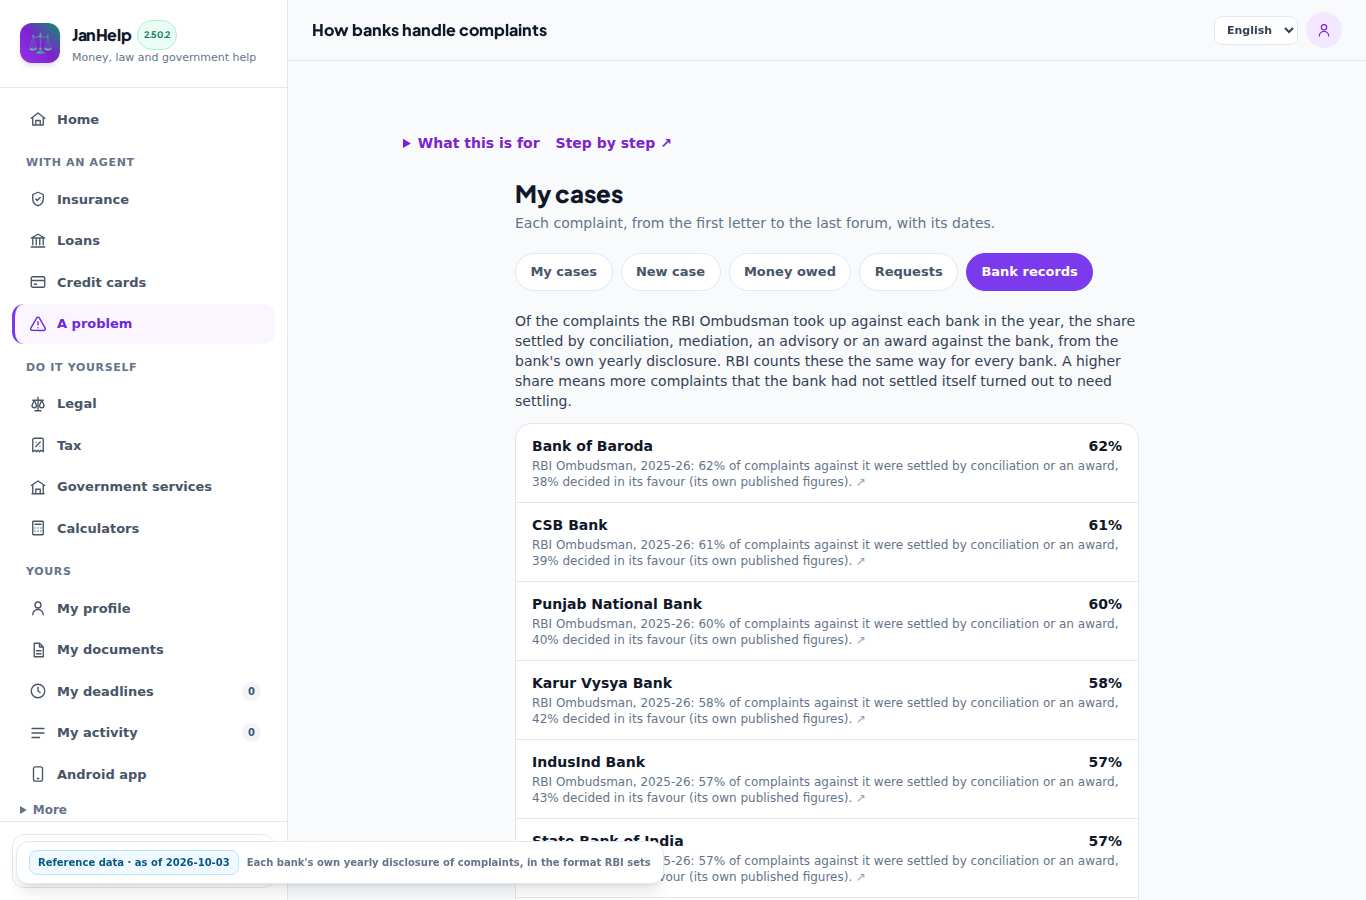Viewport: 1366px width, 900px height.
Task: Open the user profile avatar icon
Action: click(1324, 30)
